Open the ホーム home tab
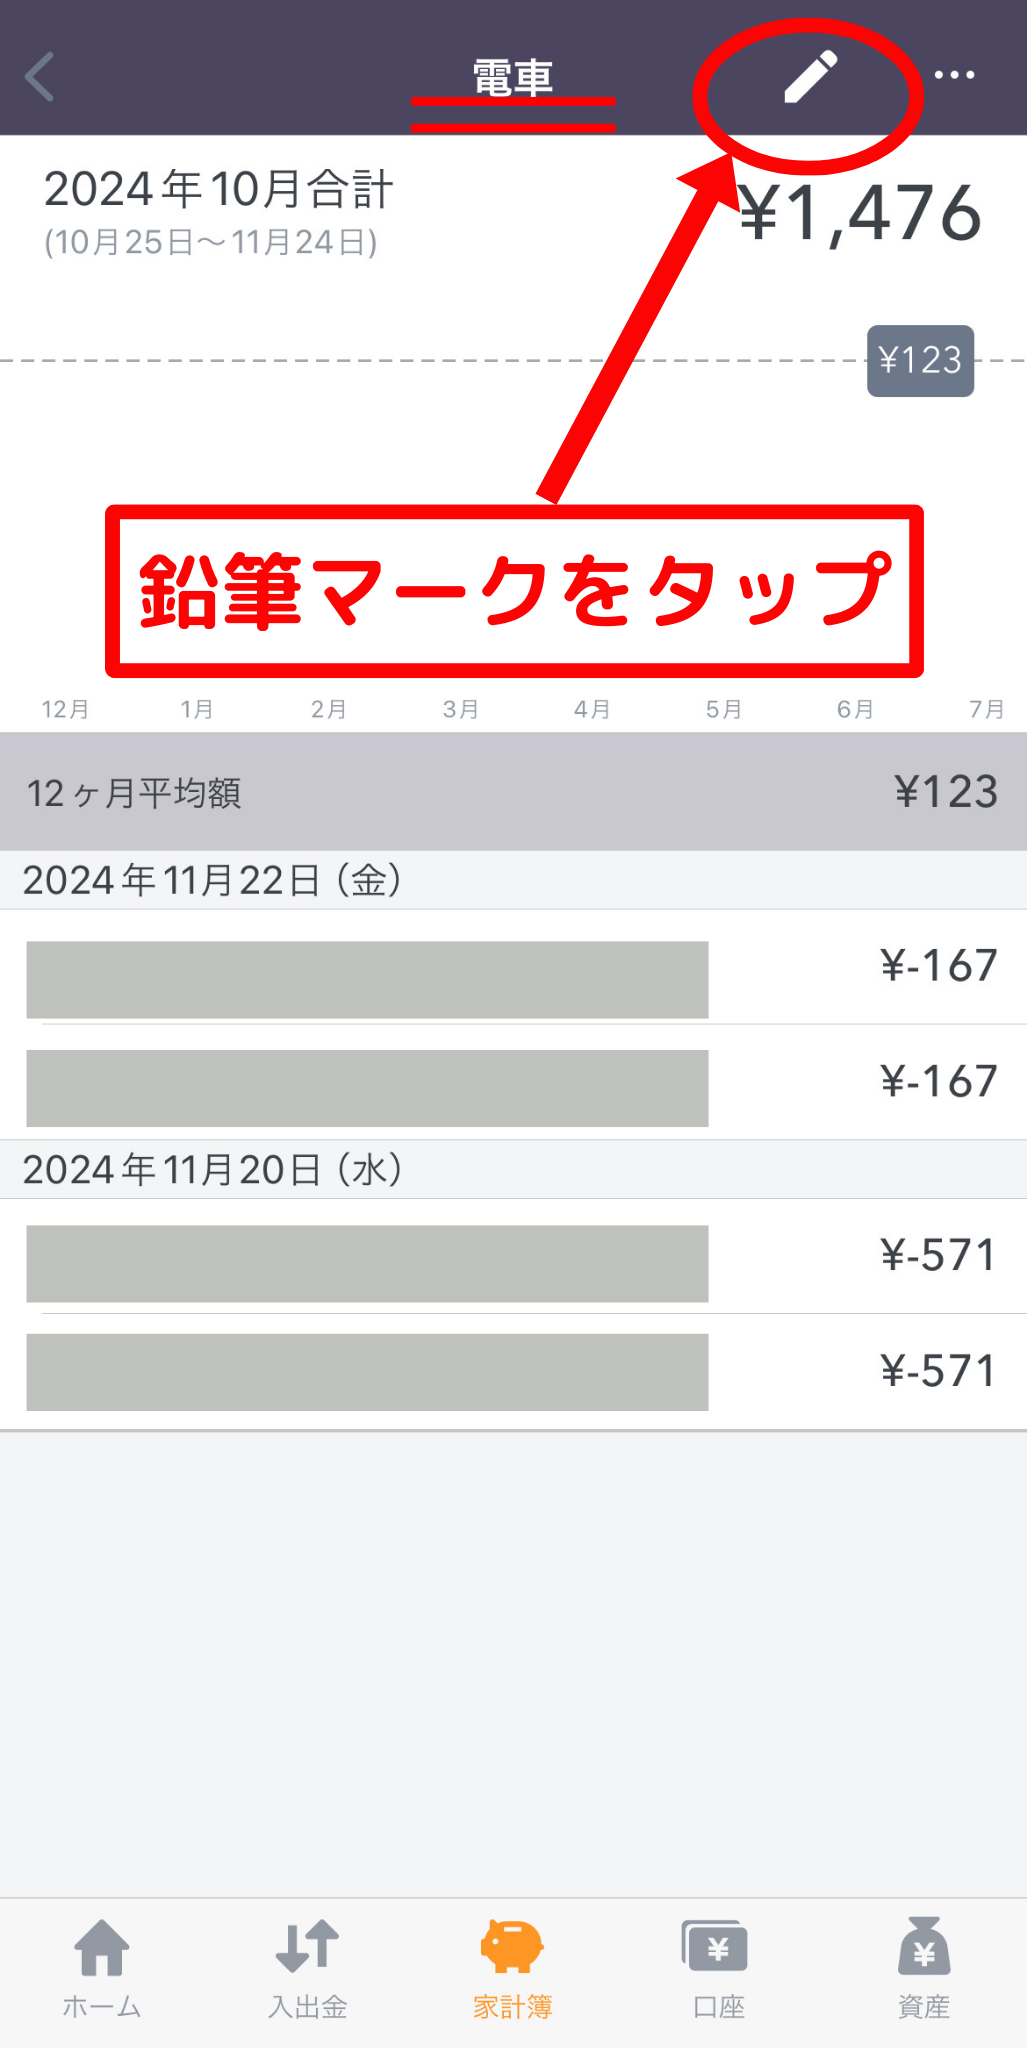The height and width of the screenshot is (2048, 1027). coord(102,1968)
